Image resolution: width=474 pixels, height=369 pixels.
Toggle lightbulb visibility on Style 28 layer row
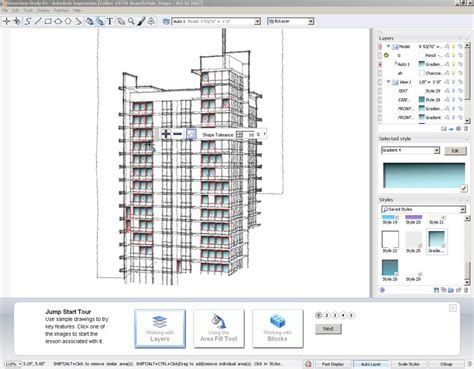pyautogui.click(x=453, y=100)
